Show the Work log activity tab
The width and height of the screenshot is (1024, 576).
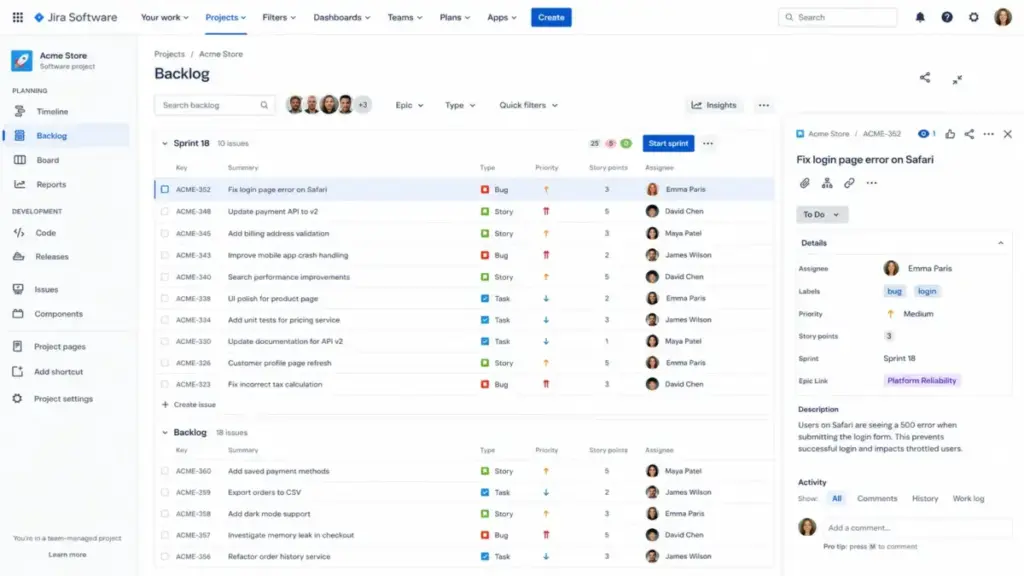(968, 498)
